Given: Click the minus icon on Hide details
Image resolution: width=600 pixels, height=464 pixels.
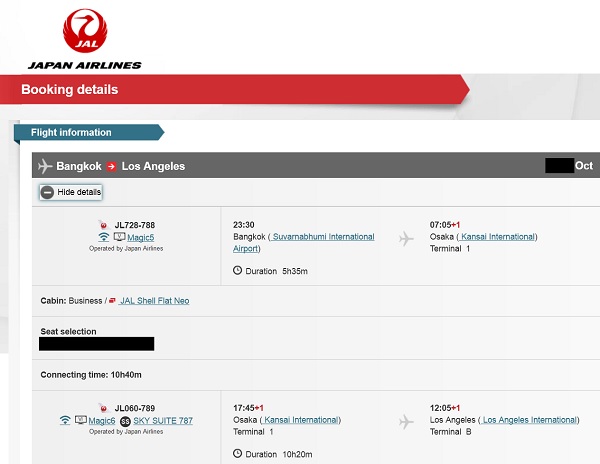Looking at the screenshot, I should 47,192.
